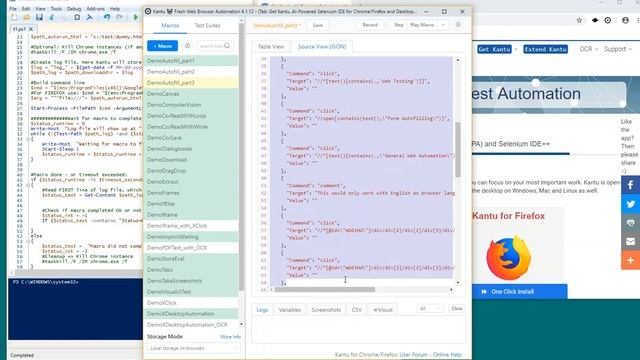Click the Cut scissors icon in ISE toolbar
640x360 pixels.
click(x=52, y=17)
